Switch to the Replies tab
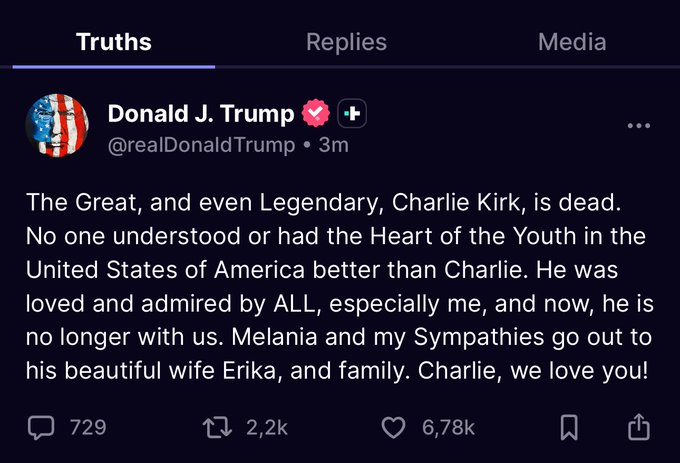This screenshot has width=680, height=463. [346, 42]
